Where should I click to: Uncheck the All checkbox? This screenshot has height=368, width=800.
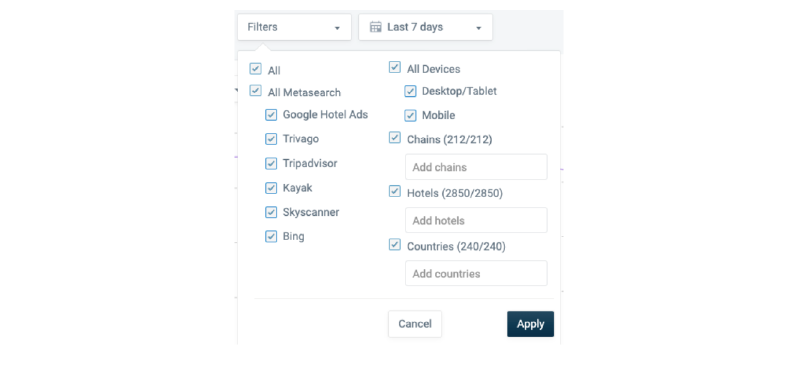(256, 69)
